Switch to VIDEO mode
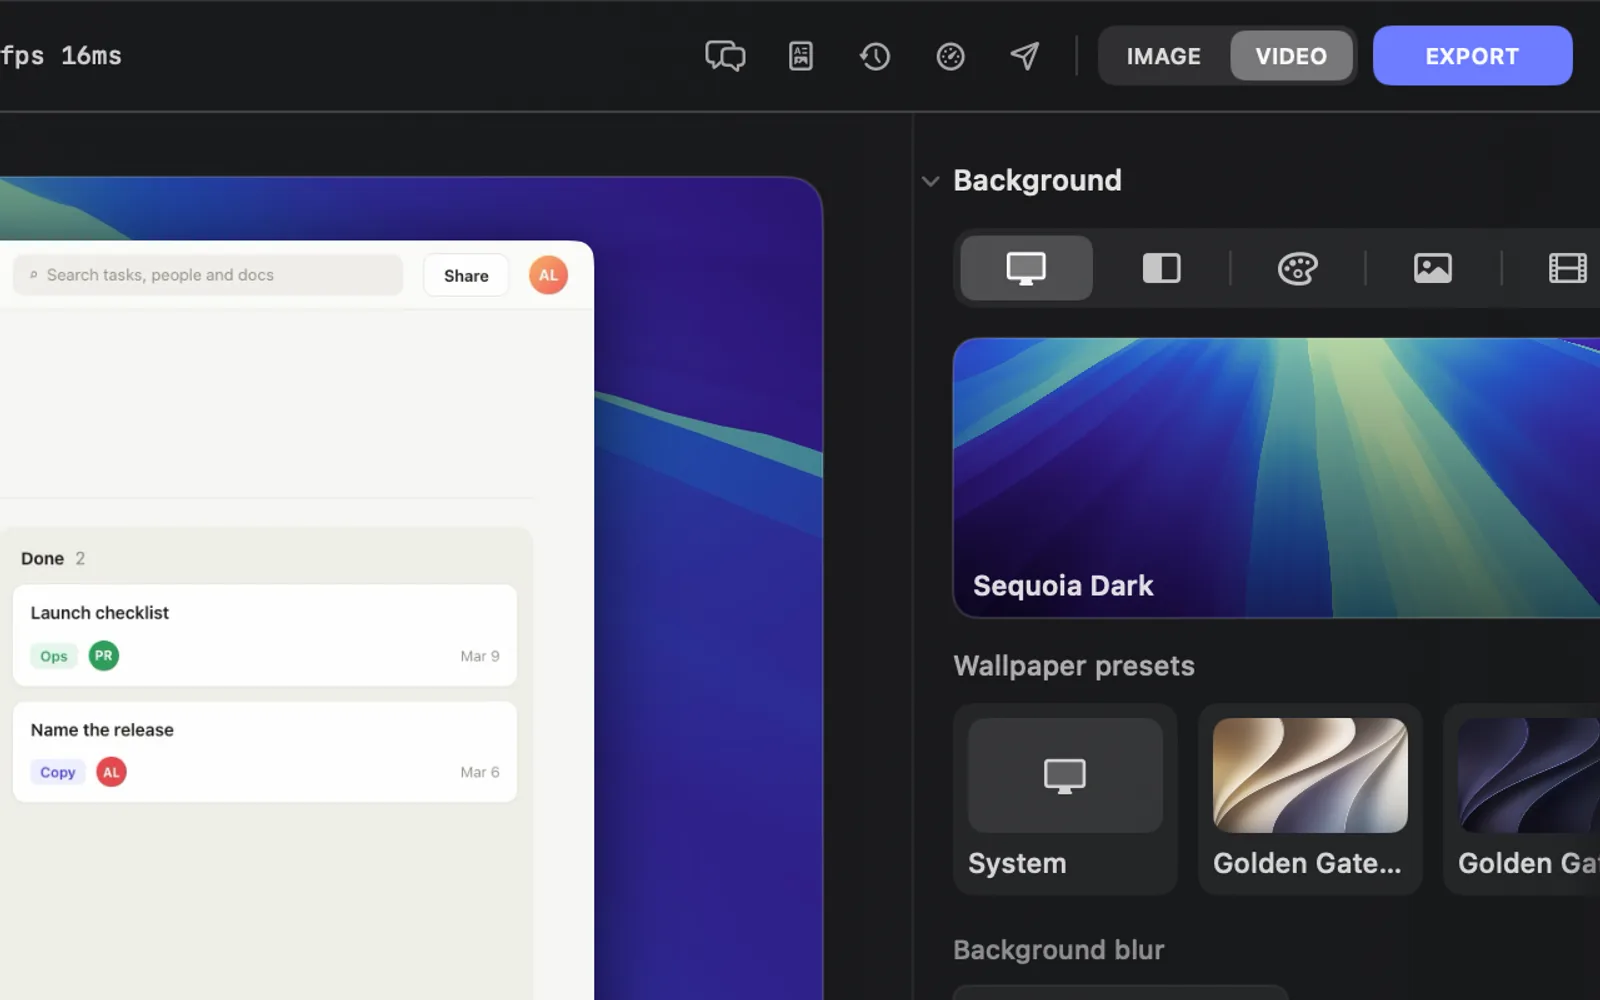1600x1000 pixels. tap(1291, 56)
